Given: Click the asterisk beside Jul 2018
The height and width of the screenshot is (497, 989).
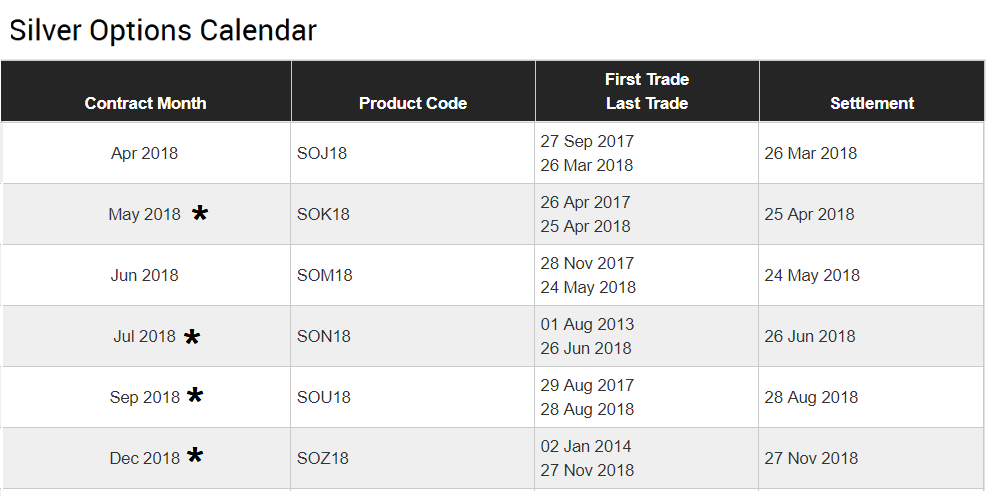Looking at the screenshot, I should (x=192, y=337).
